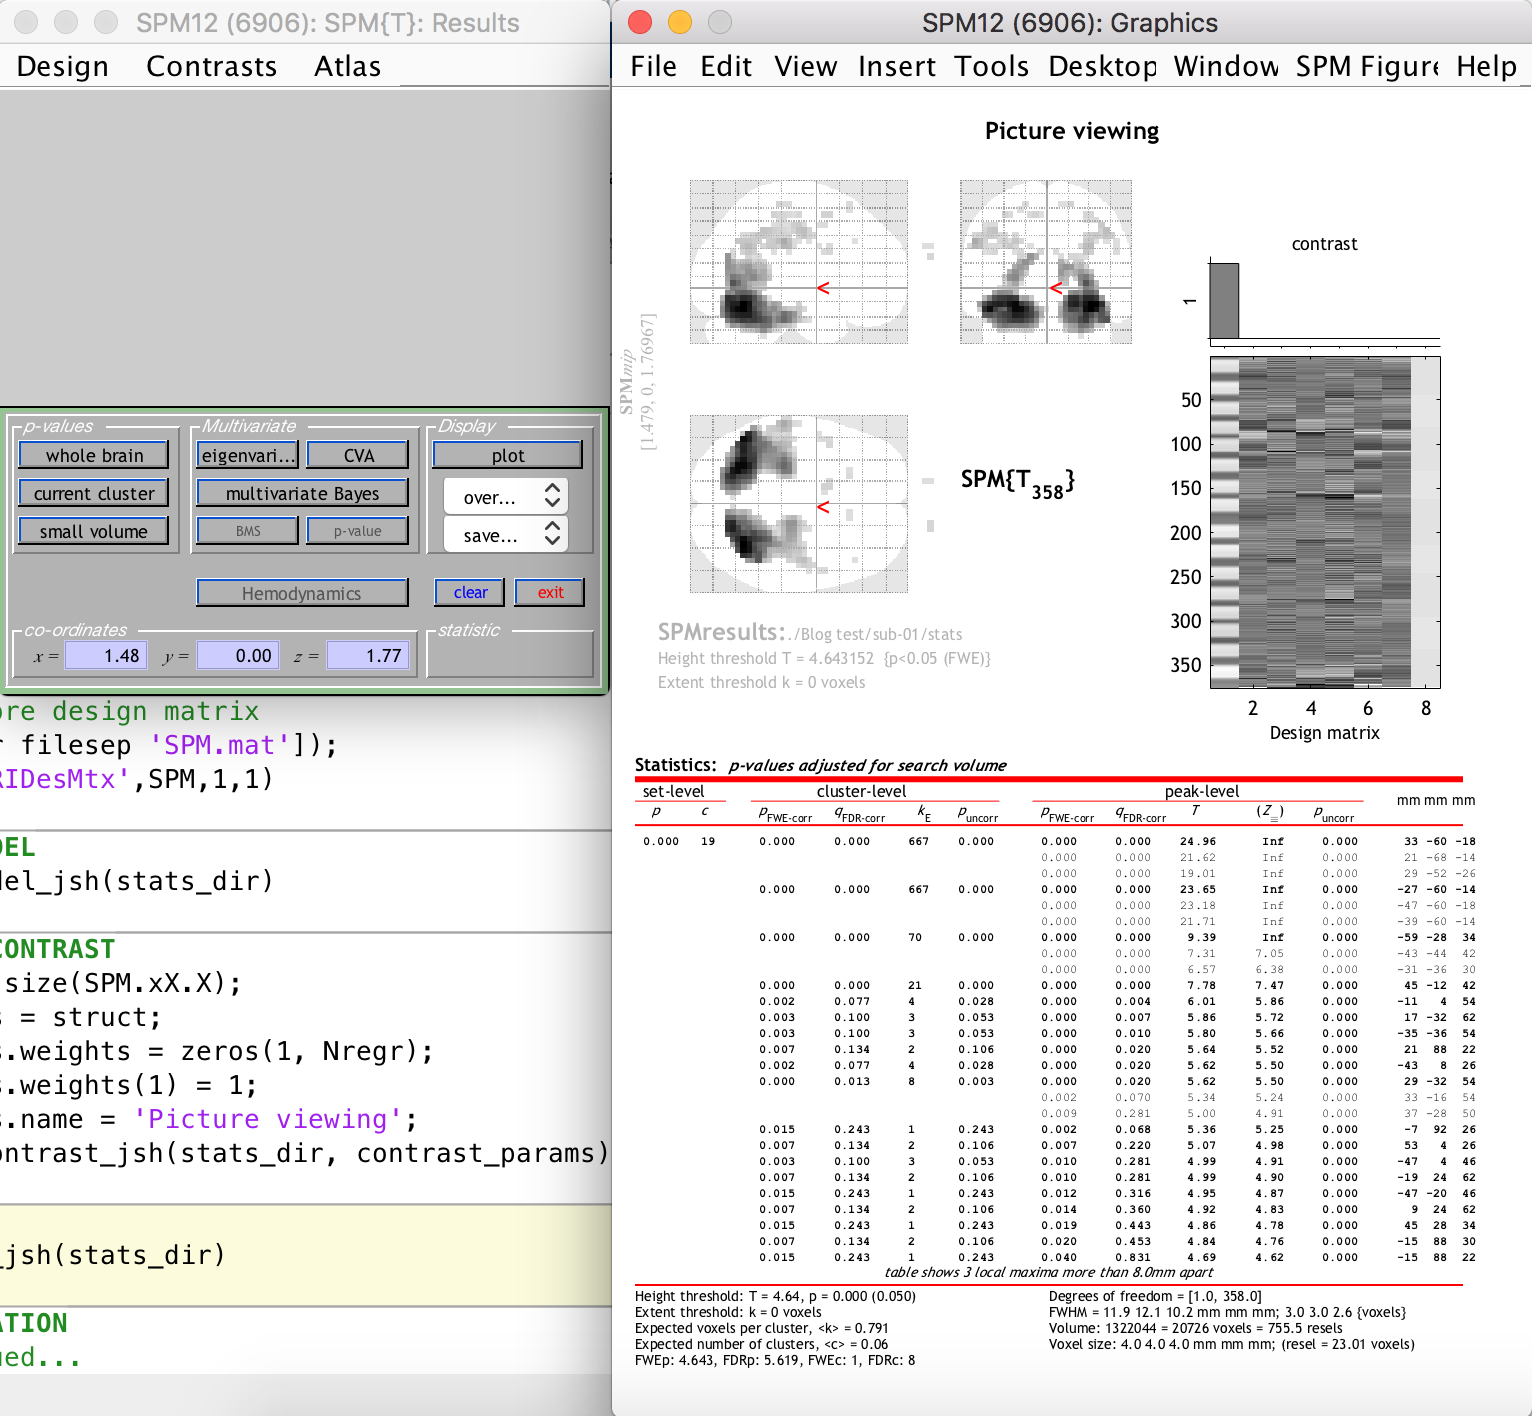Click coordinates -59 -28 34 in table

(1436, 937)
